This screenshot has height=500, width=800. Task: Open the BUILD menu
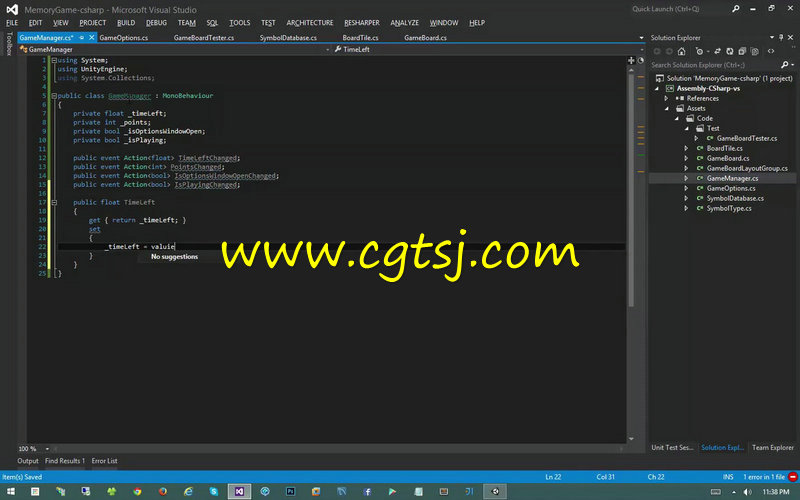click(126, 22)
